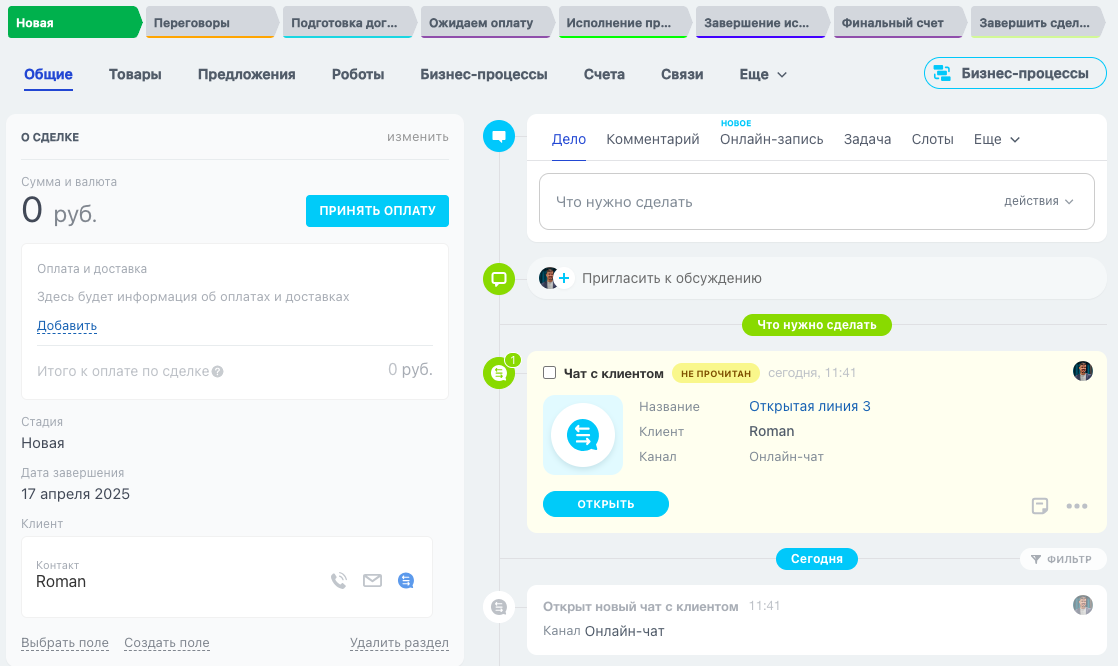Click green chat icon with badge 1

pos(499,372)
